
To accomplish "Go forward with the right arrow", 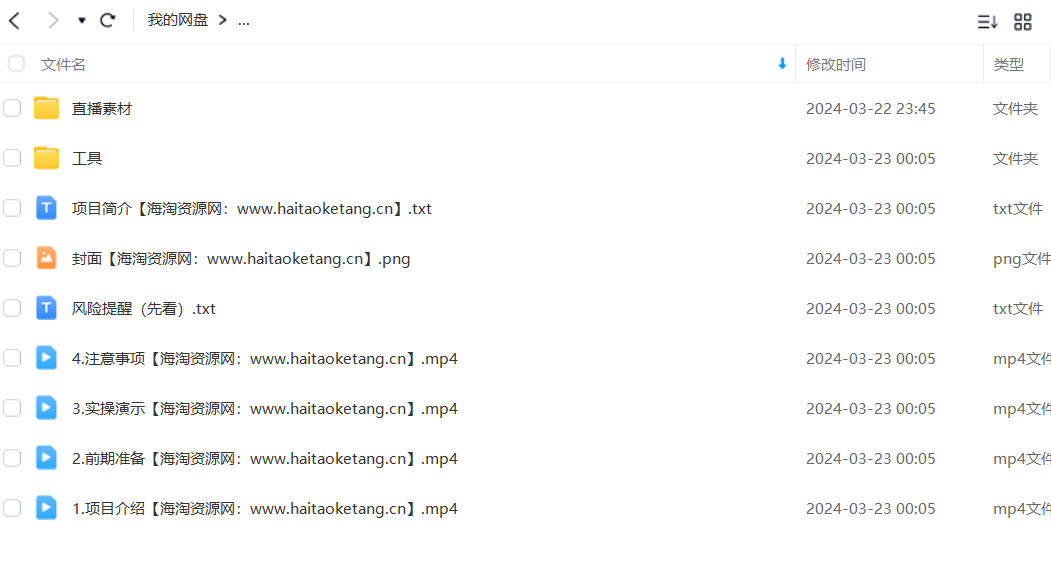I will (53, 21).
